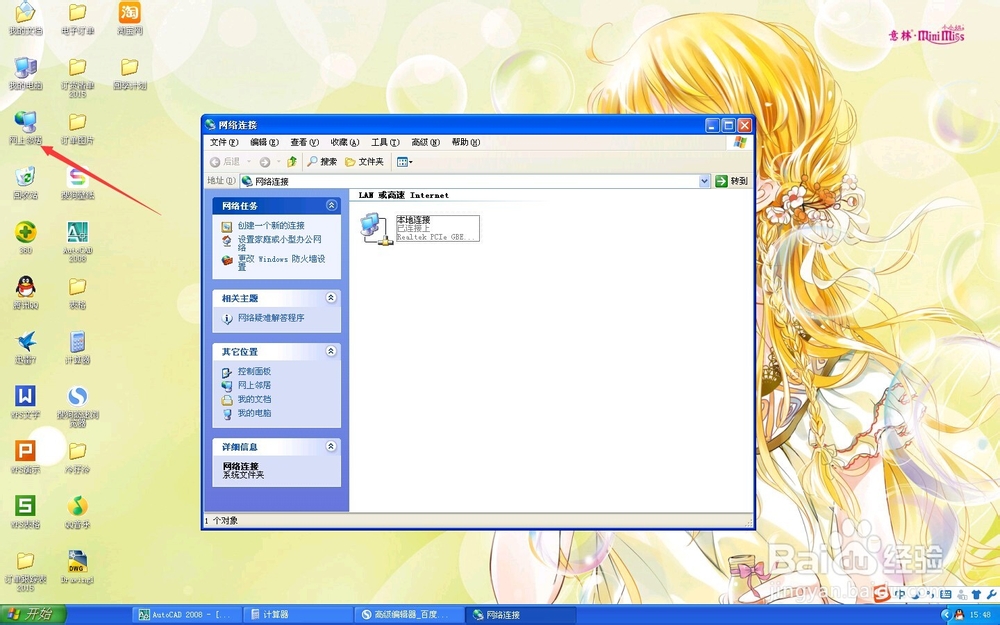Viewport: 1000px width, 625px height.
Task: Open the 帮助(H) menu
Action: (x=466, y=142)
